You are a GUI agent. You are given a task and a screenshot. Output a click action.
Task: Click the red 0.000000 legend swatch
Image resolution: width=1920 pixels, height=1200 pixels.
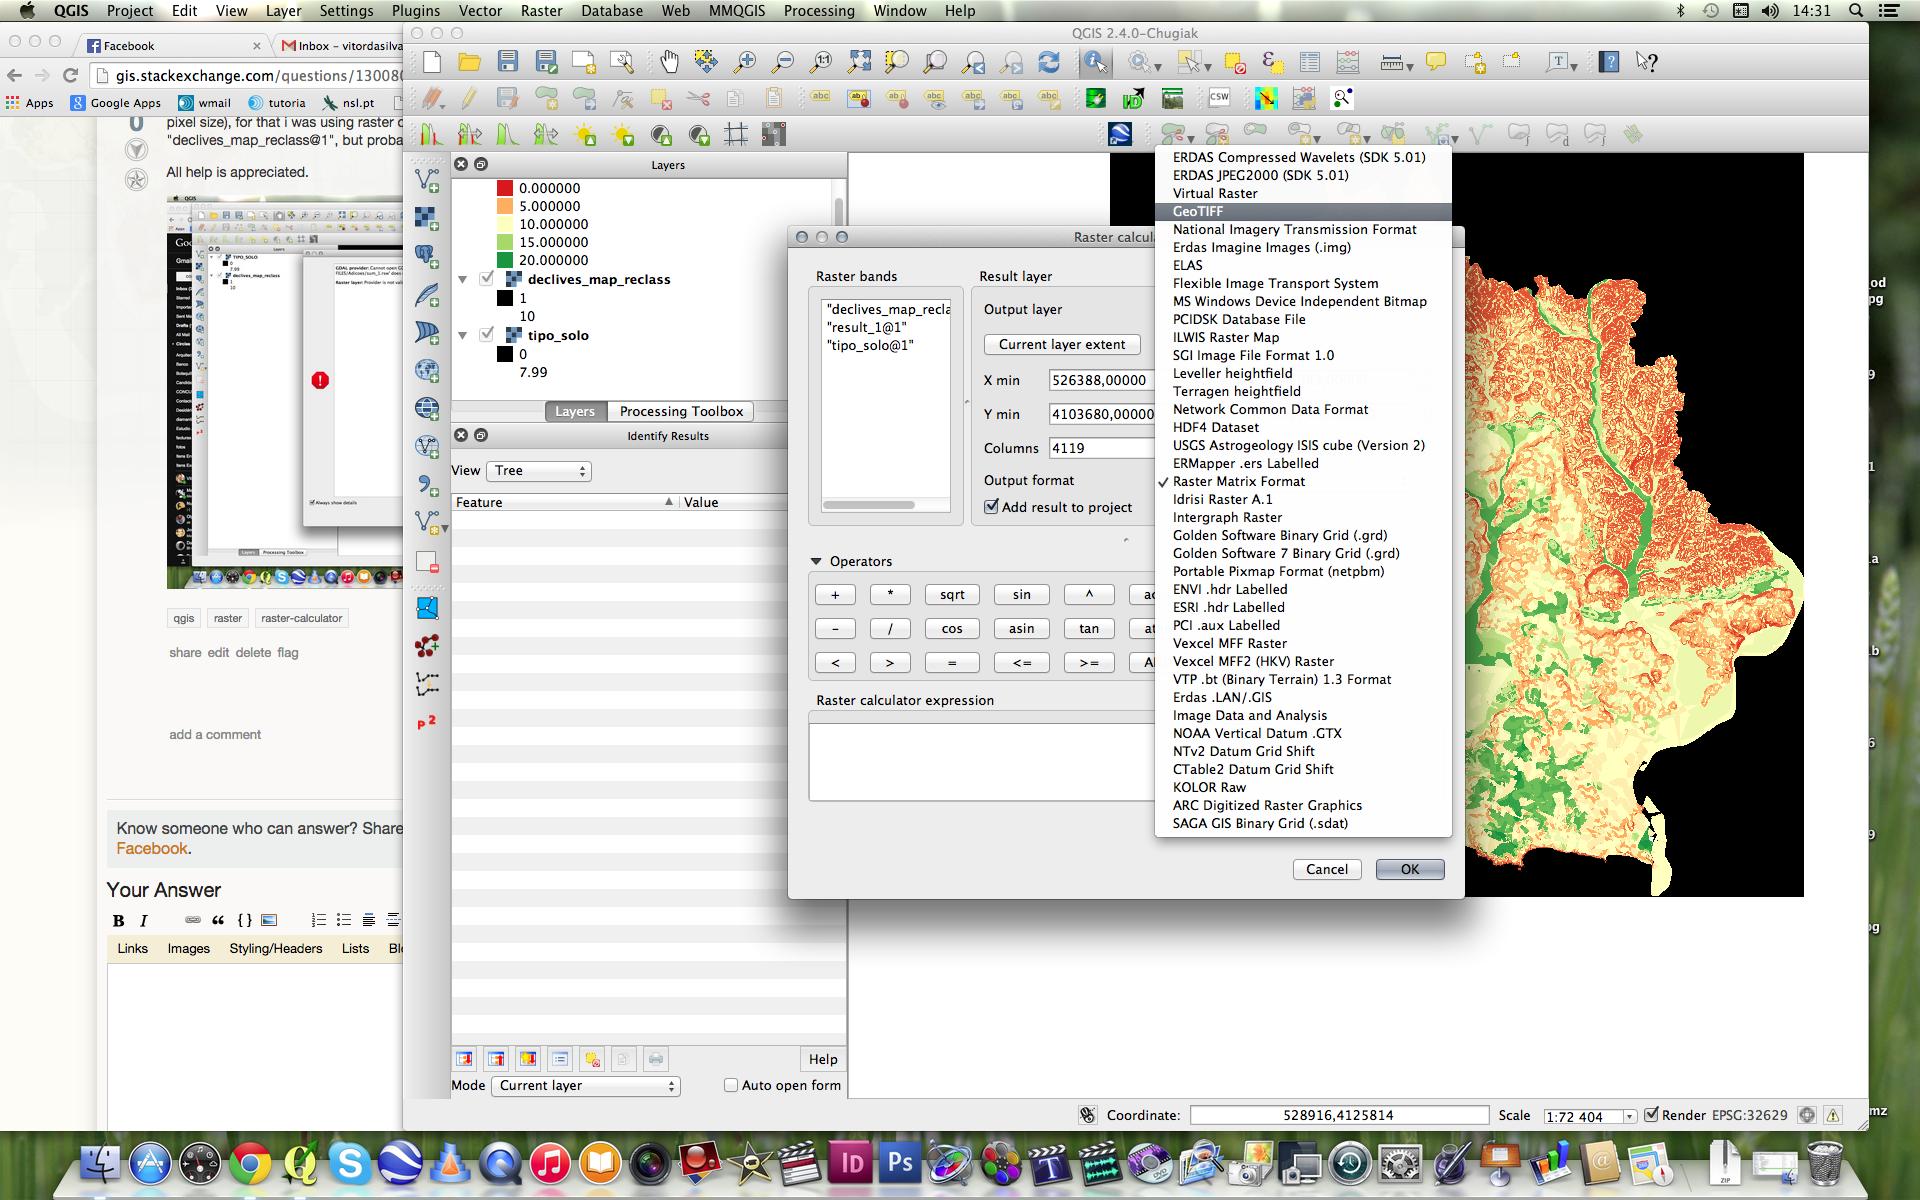coord(505,188)
